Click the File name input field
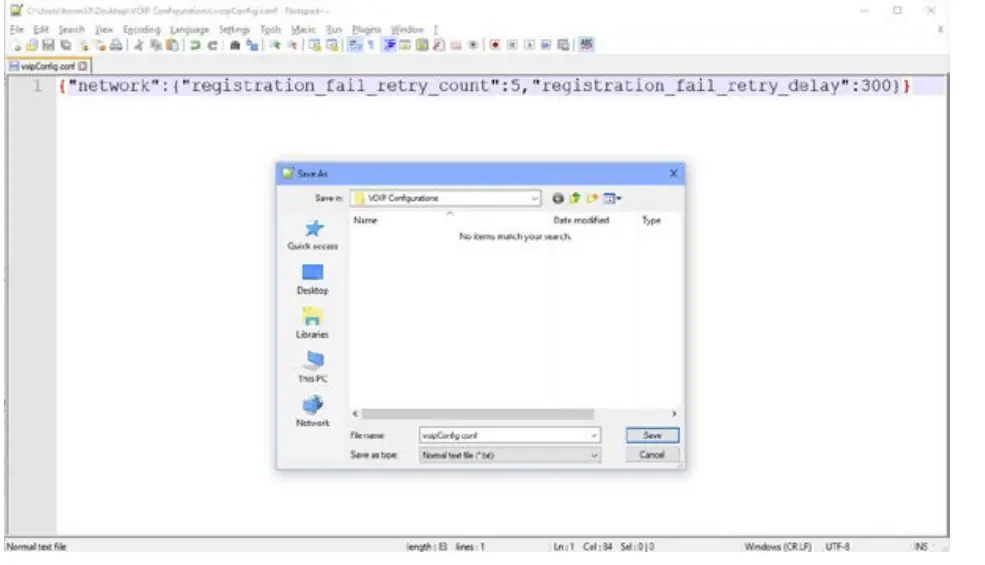The image size is (985, 565). 509,436
